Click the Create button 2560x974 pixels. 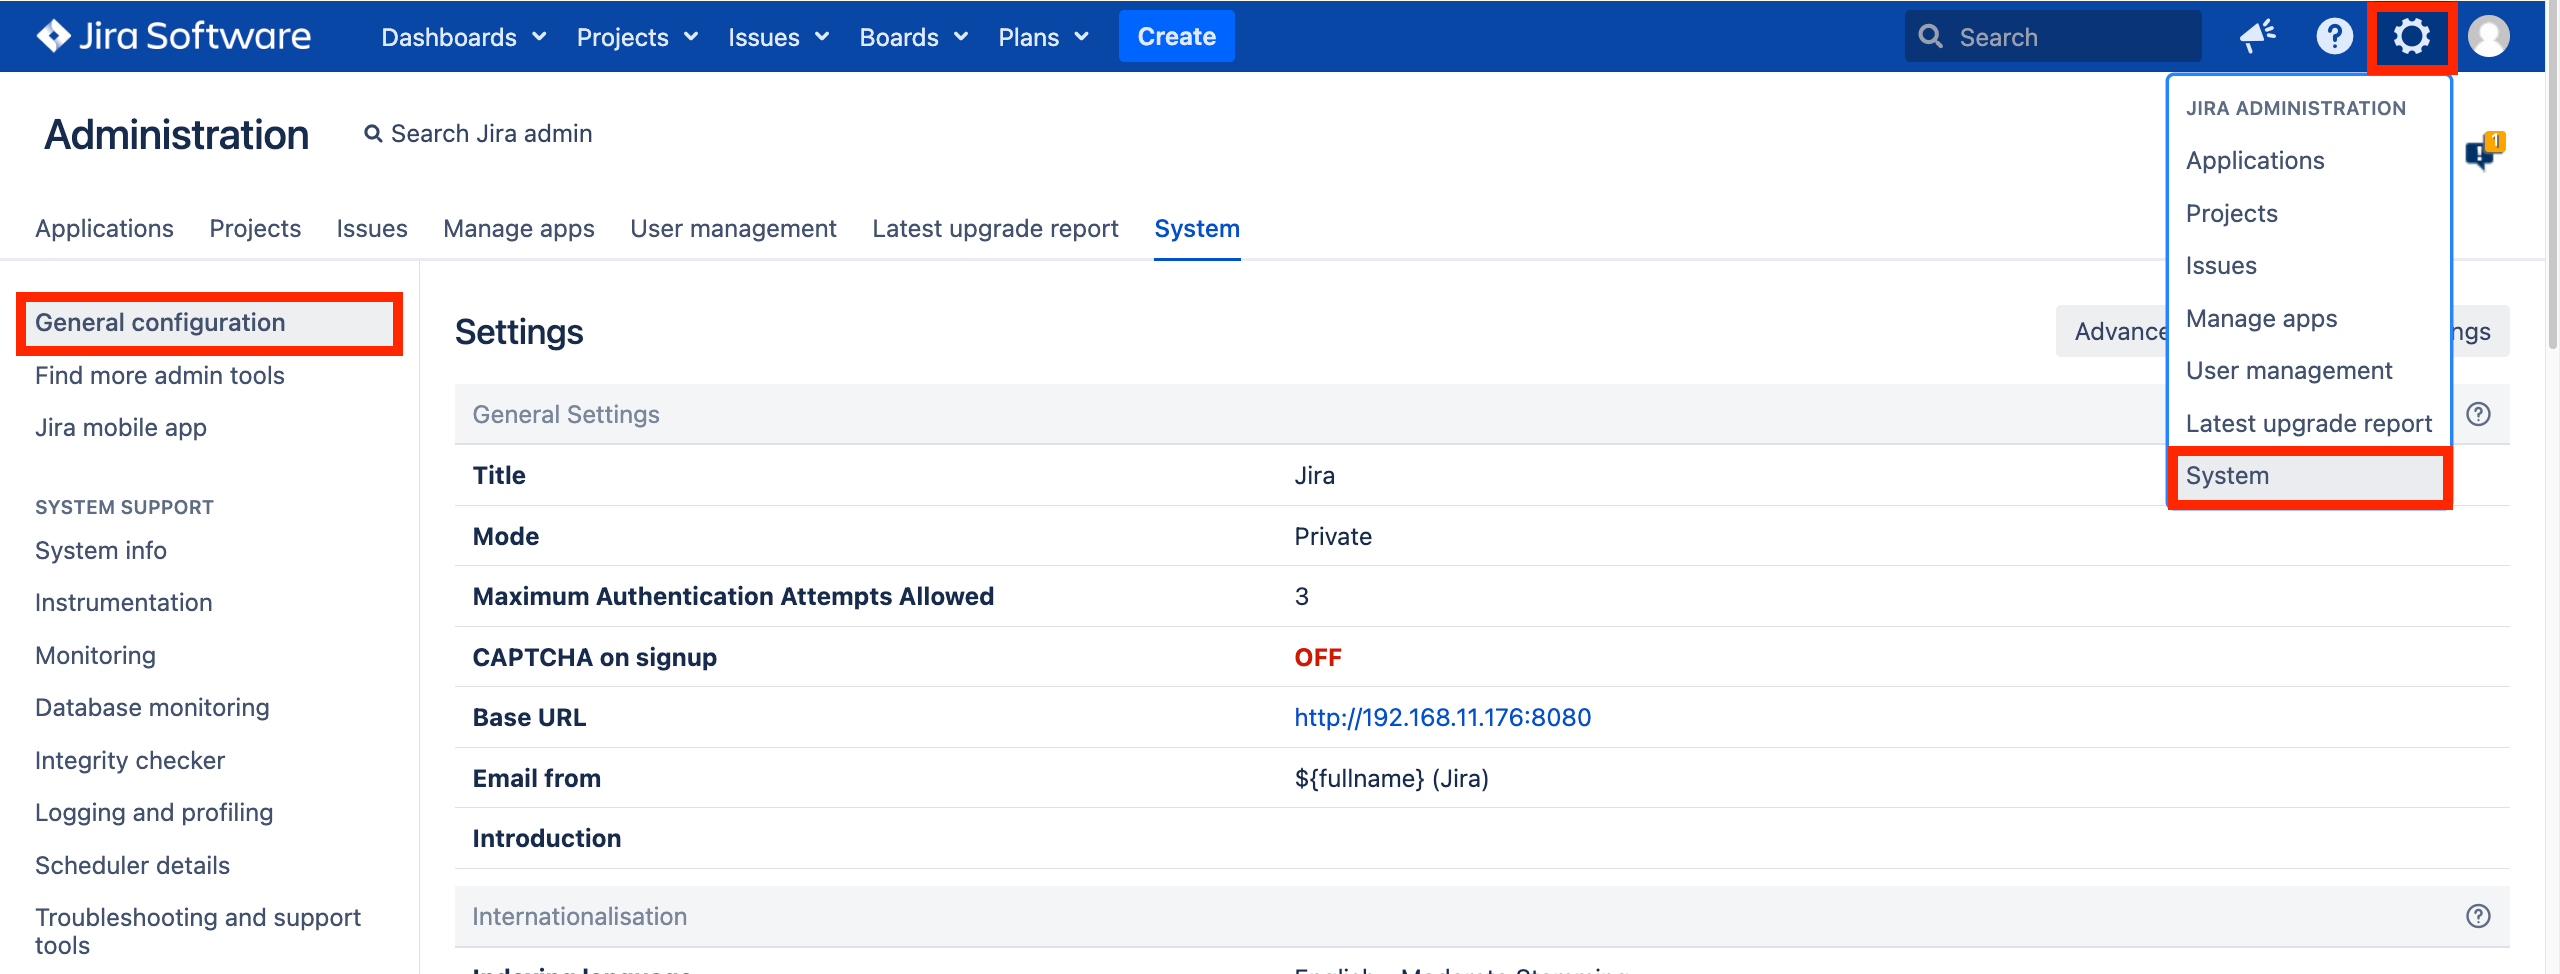pos(1177,37)
